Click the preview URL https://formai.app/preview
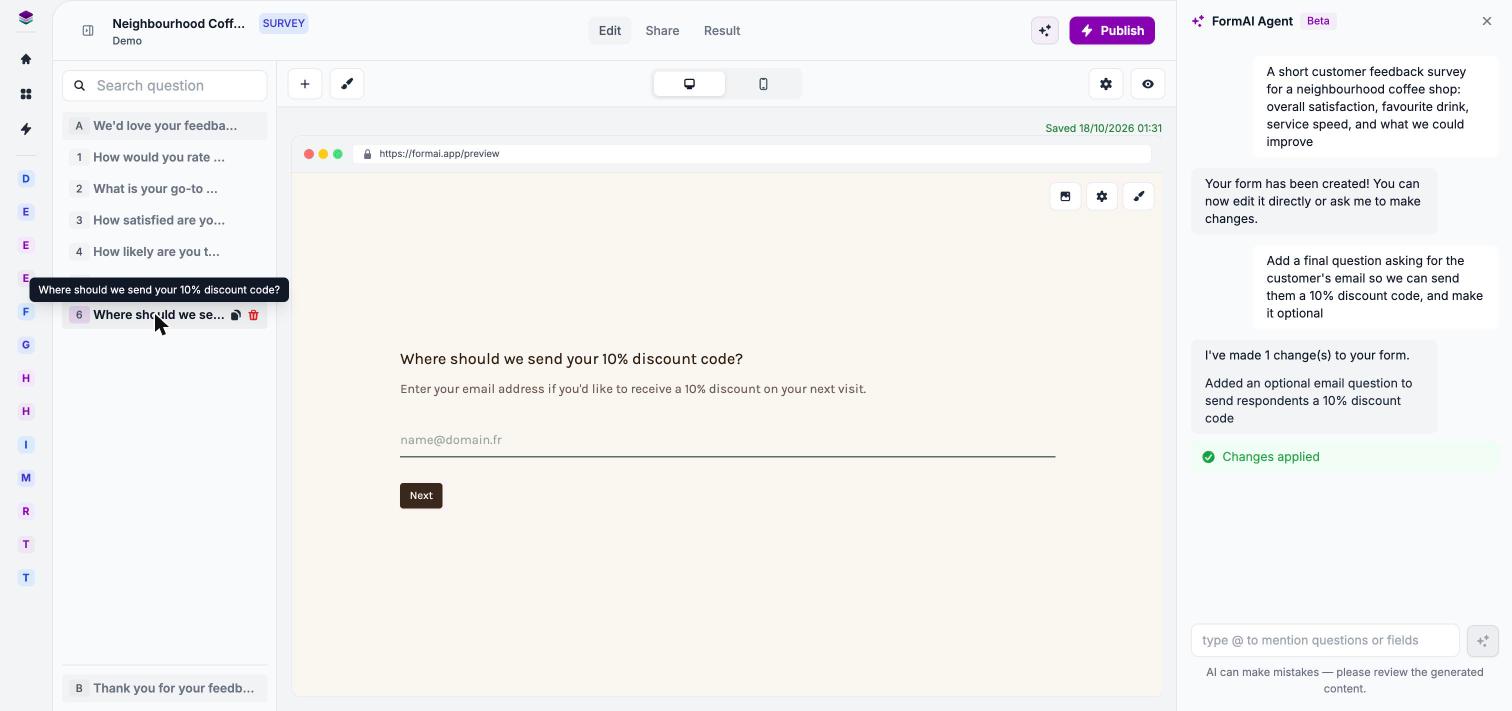Screen dimensions: 1512x711 [x=439, y=154]
